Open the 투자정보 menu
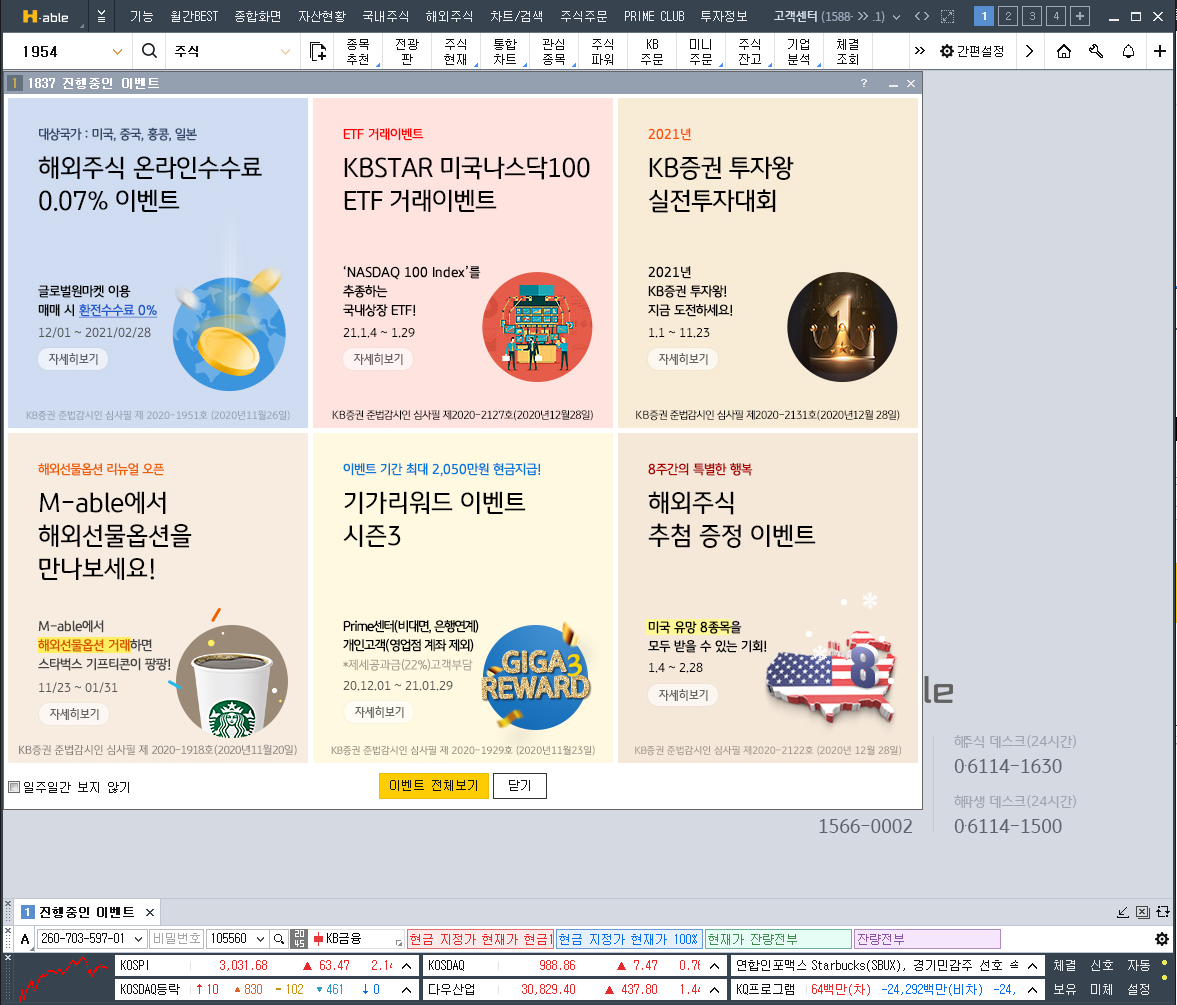The image size is (1177, 1005). 724,16
